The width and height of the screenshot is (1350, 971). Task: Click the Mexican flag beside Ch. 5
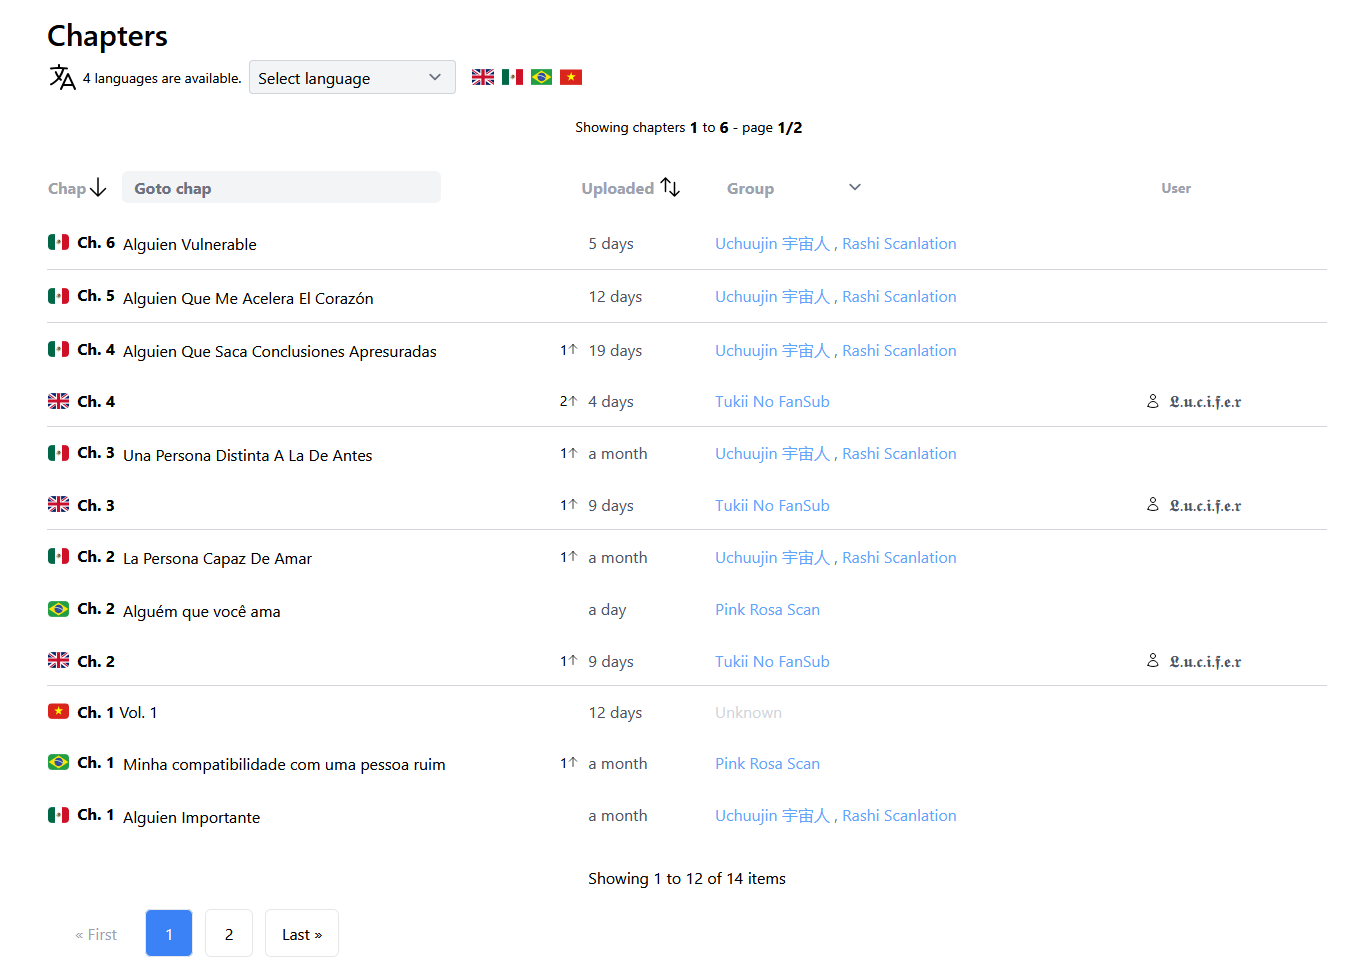pyautogui.click(x=58, y=295)
